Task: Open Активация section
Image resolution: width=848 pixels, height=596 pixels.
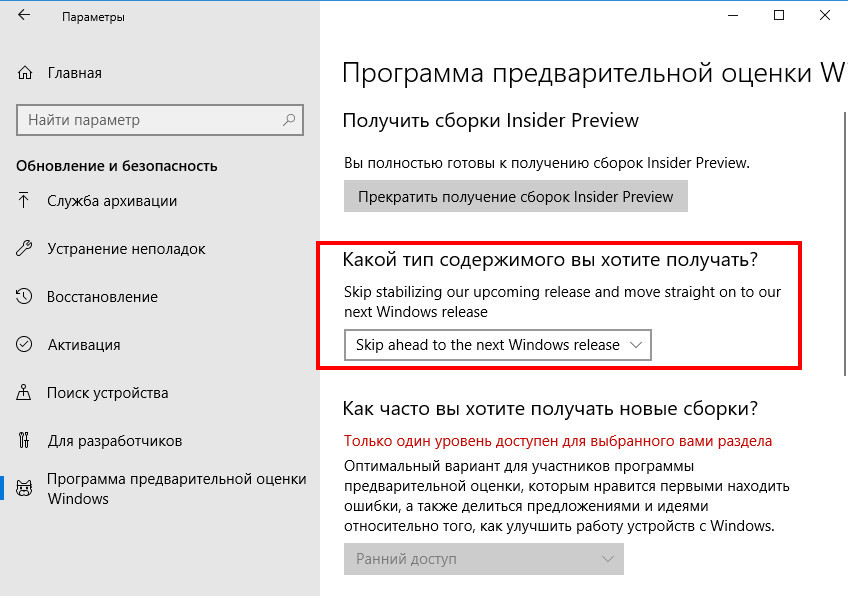Action: [84, 345]
